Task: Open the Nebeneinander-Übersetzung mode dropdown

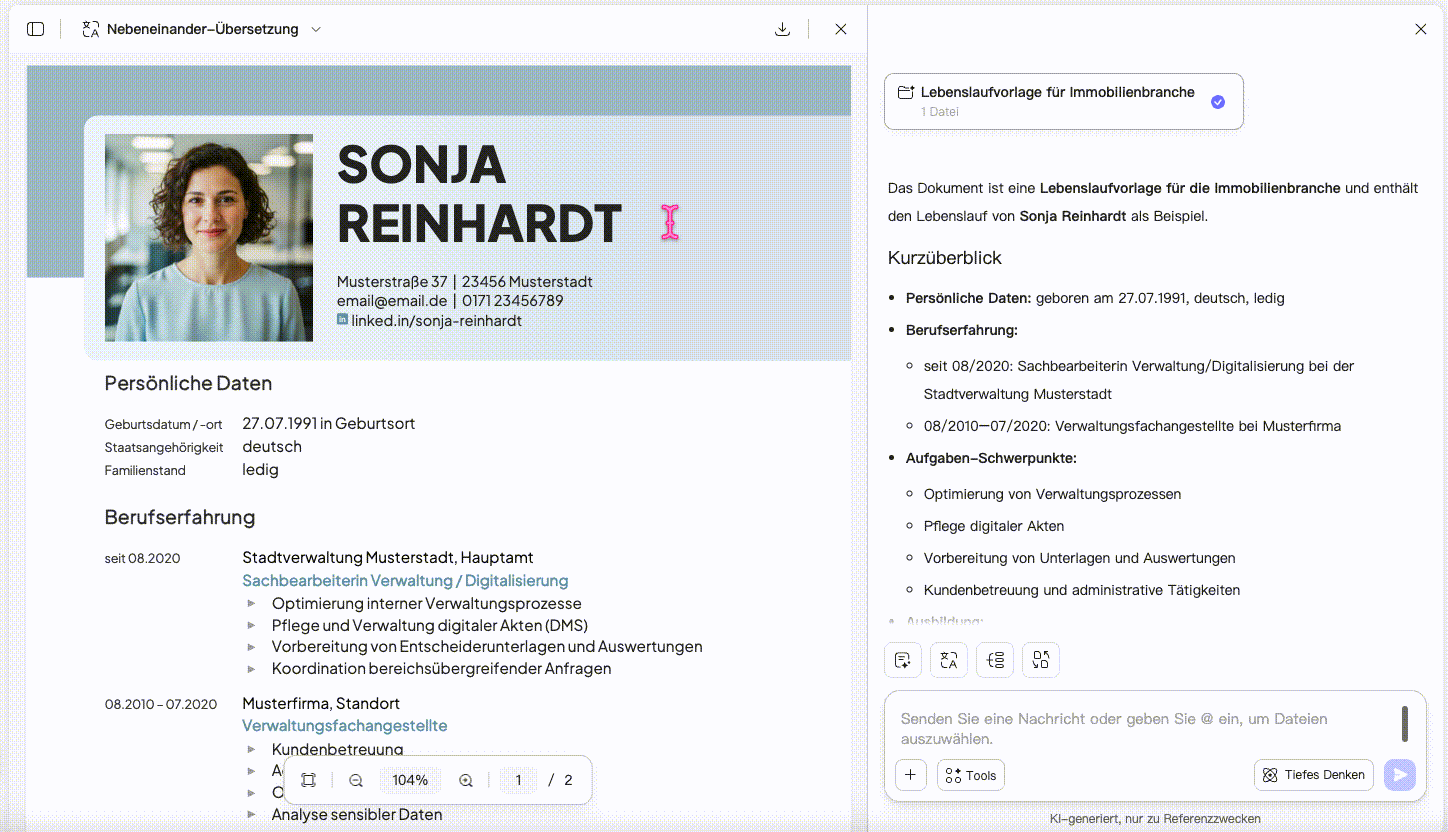Action: click(x=316, y=29)
